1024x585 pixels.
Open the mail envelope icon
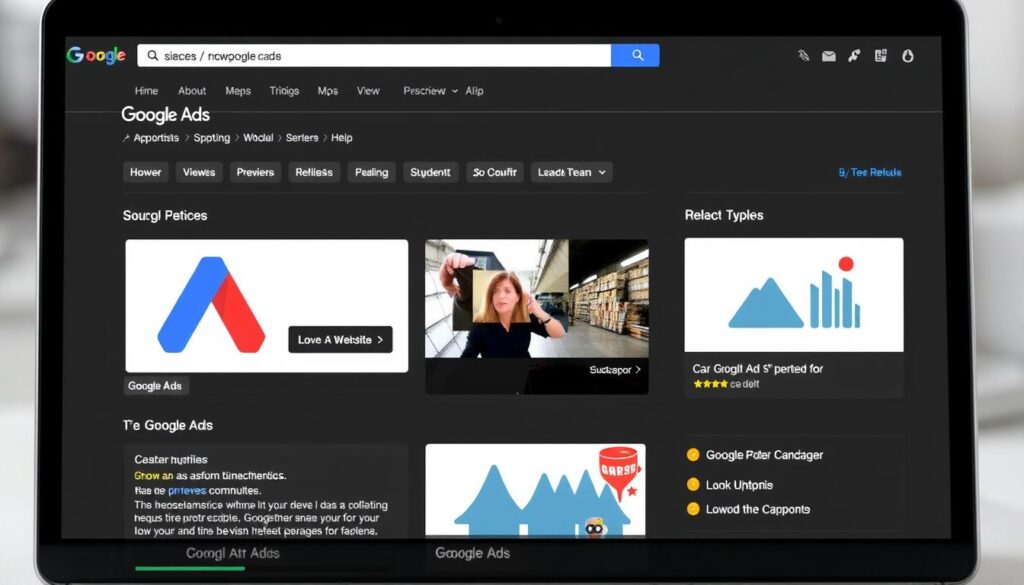[x=829, y=56]
